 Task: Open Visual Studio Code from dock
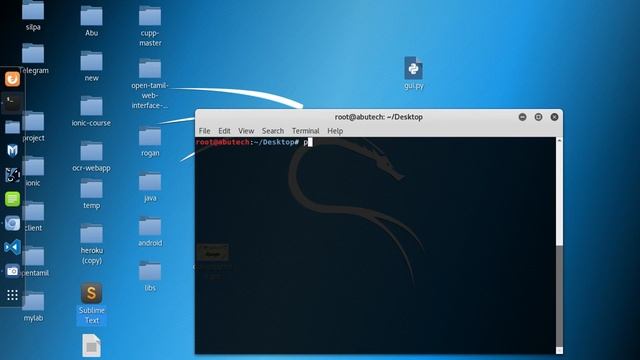12,247
